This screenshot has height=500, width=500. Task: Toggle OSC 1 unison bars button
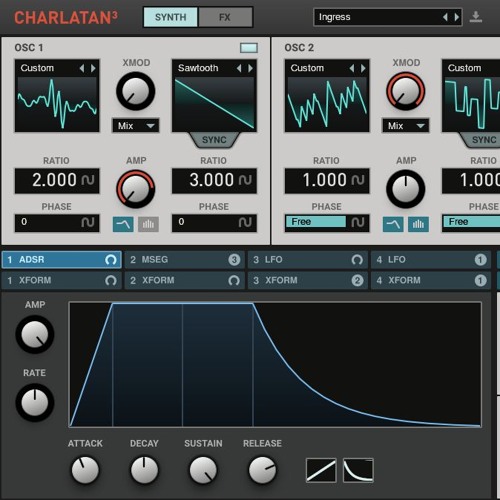click(x=148, y=224)
